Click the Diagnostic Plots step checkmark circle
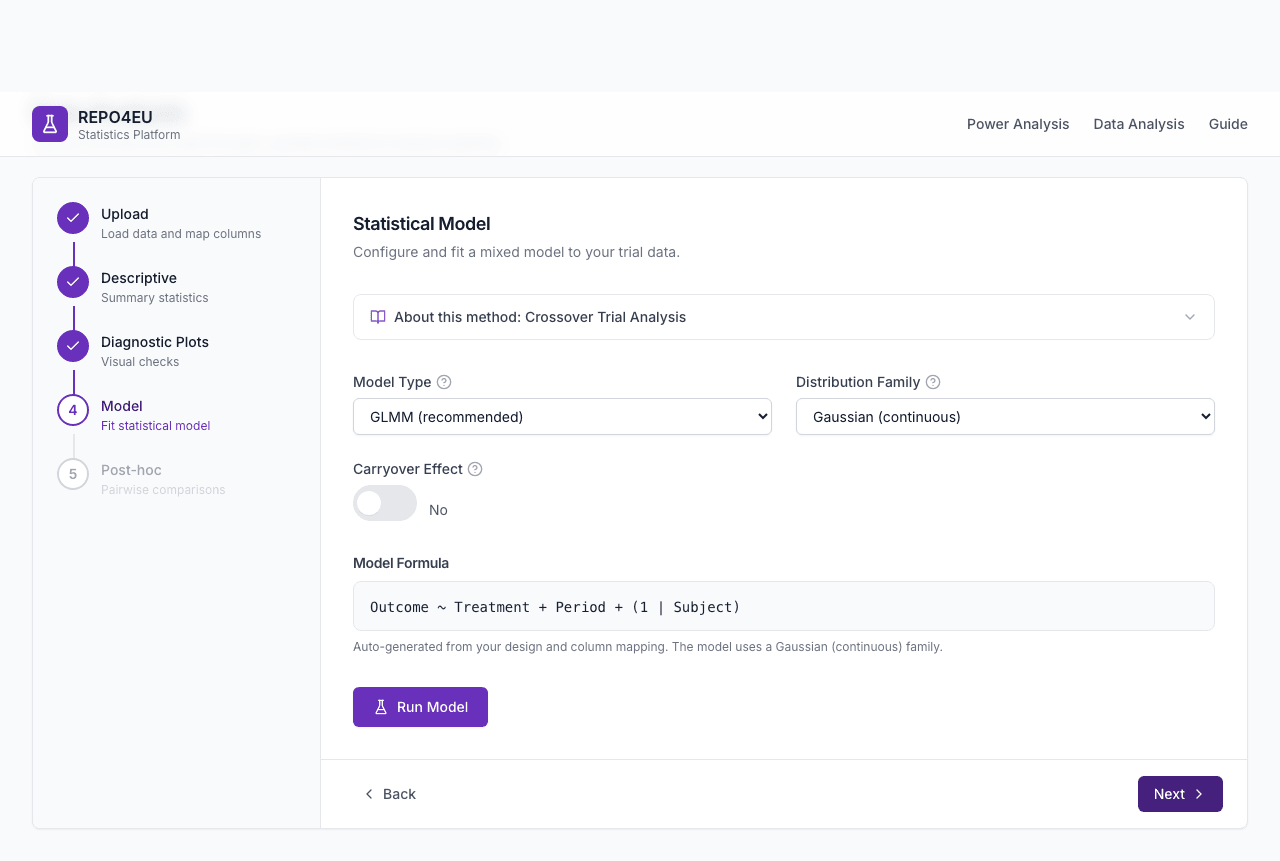 [x=73, y=346]
